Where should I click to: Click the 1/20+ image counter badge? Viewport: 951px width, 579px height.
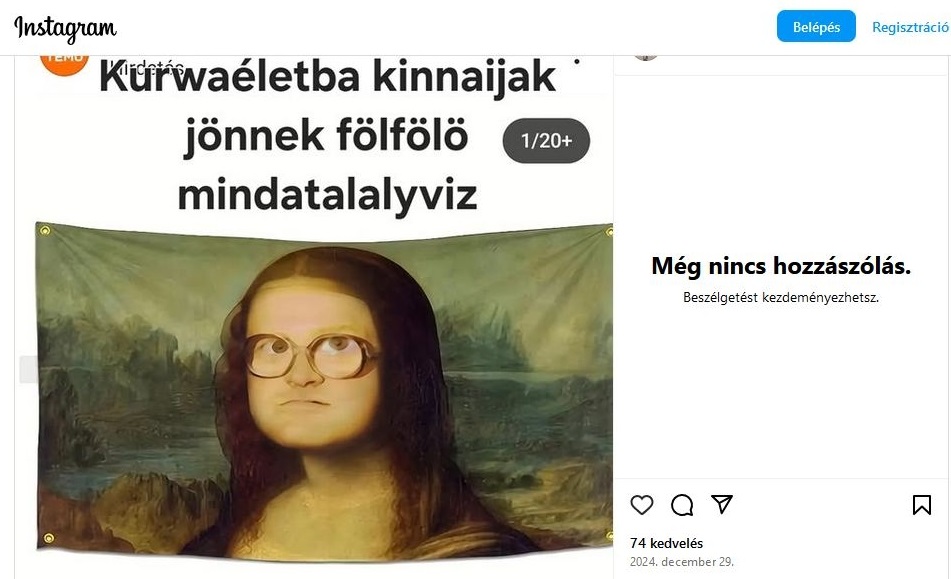coord(546,141)
